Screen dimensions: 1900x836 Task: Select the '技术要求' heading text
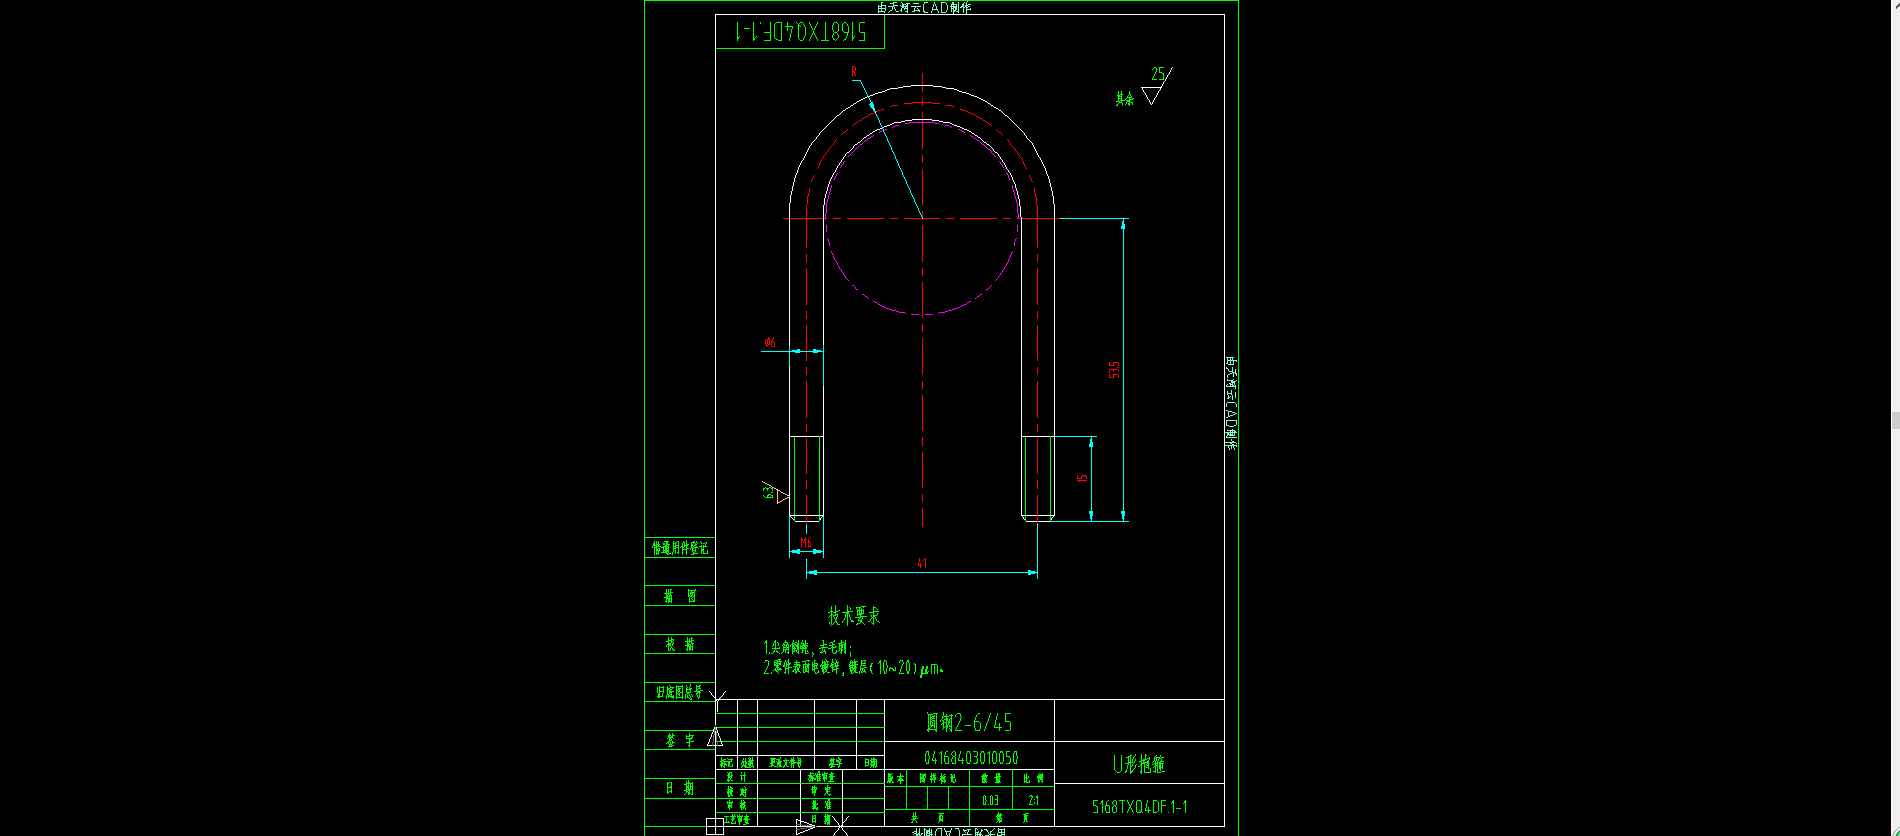[854, 616]
